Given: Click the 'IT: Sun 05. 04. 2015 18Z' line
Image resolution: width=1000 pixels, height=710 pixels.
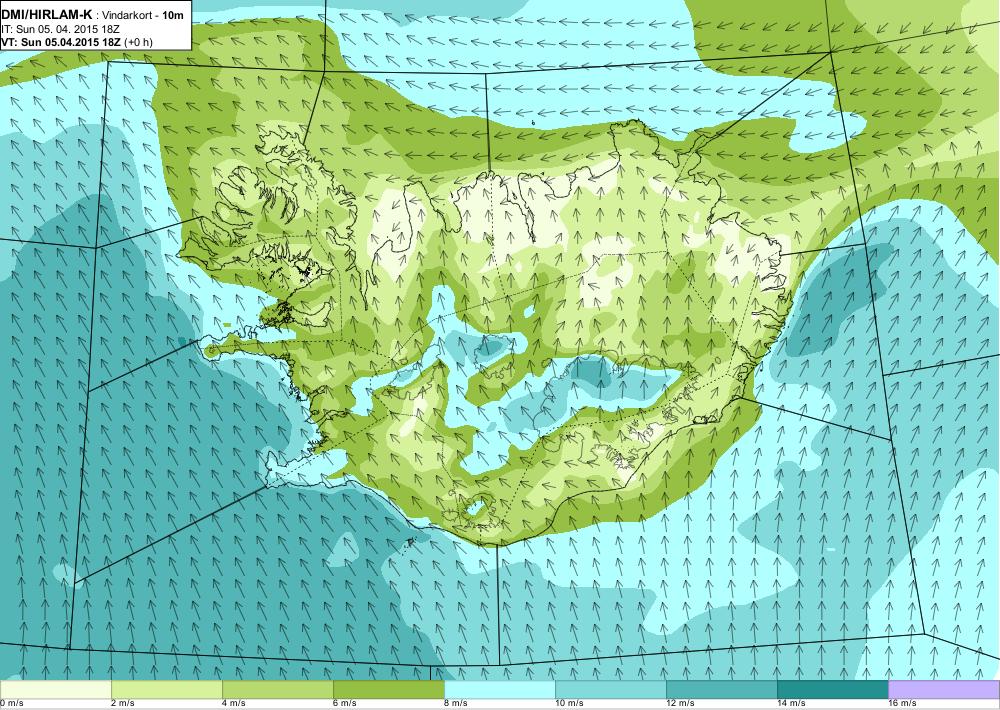Looking at the screenshot, I should (x=60, y=29).
